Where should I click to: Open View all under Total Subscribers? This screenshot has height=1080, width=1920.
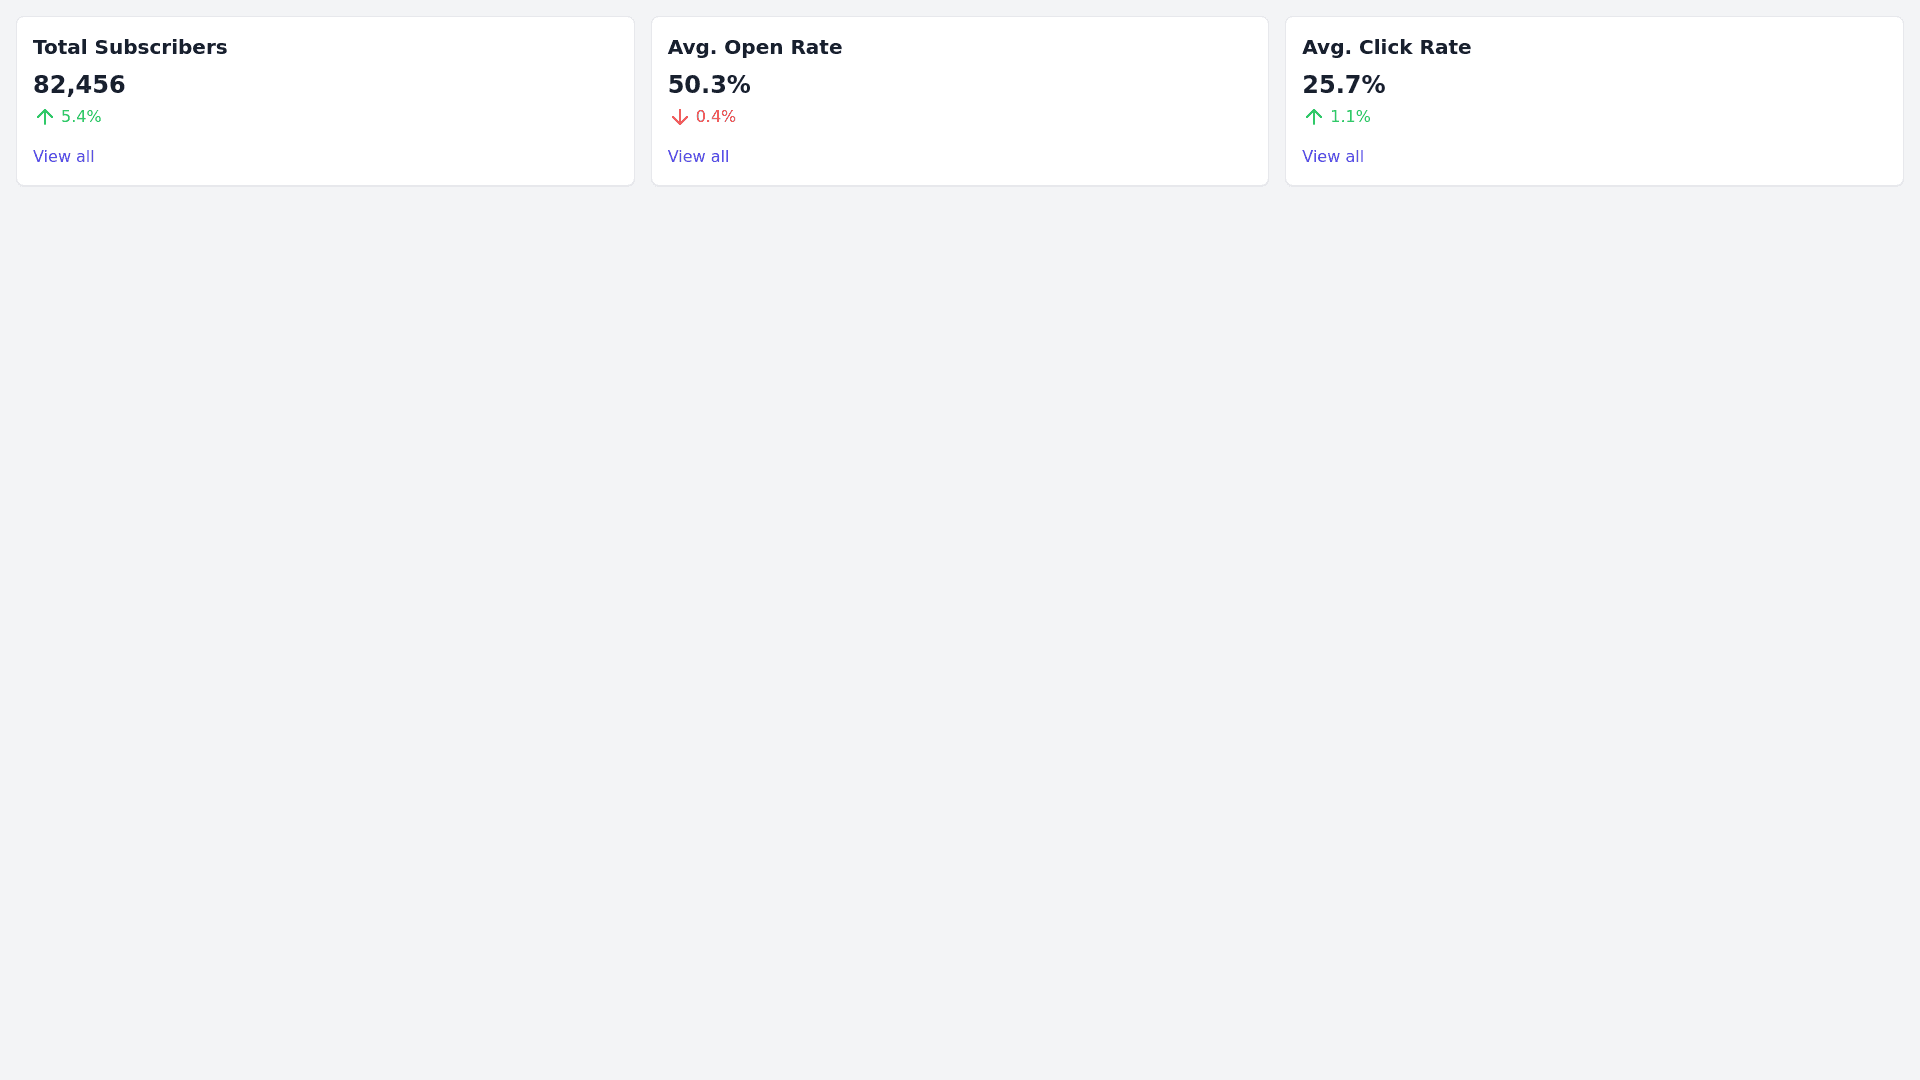(64, 157)
